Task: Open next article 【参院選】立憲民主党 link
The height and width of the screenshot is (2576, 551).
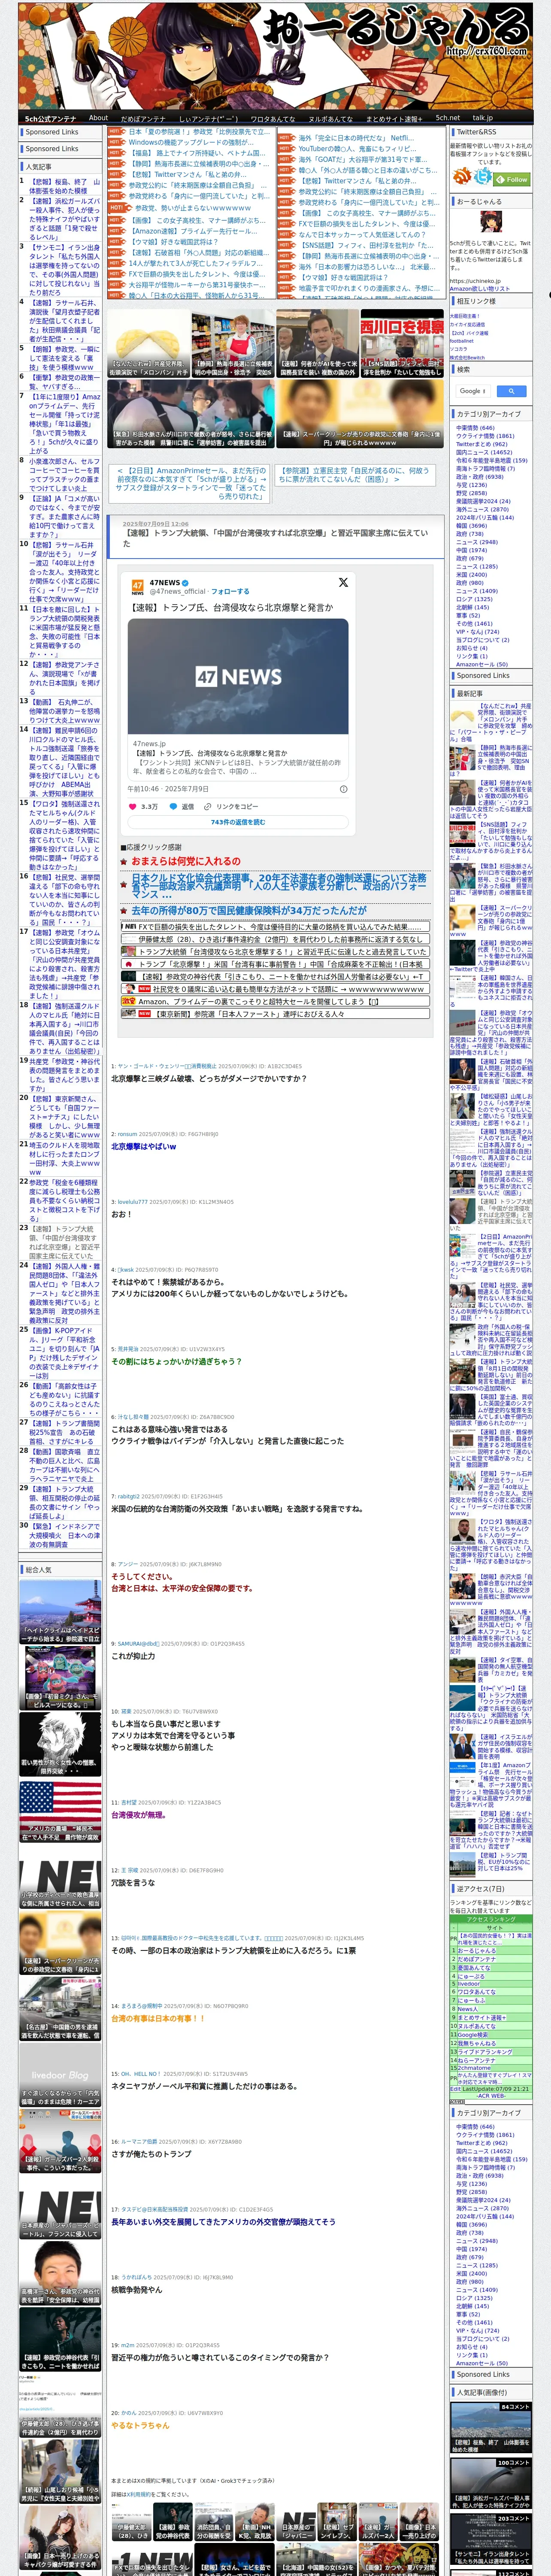Action: (x=354, y=475)
